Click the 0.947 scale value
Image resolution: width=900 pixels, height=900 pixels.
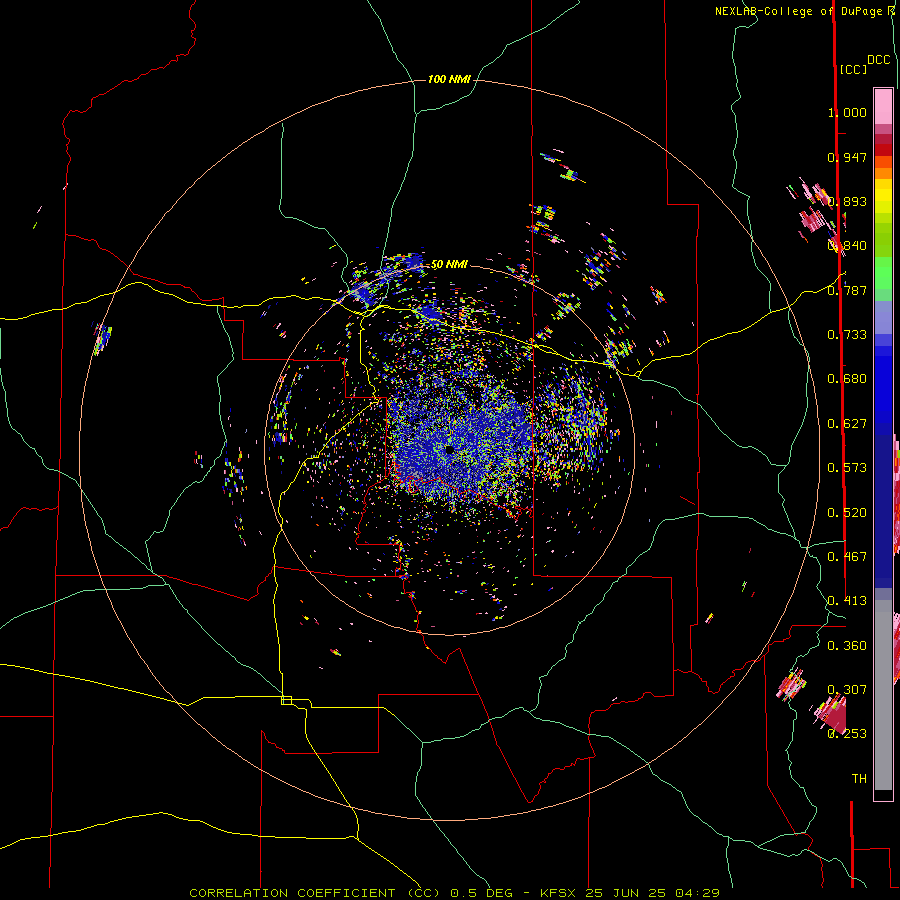pos(847,157)
